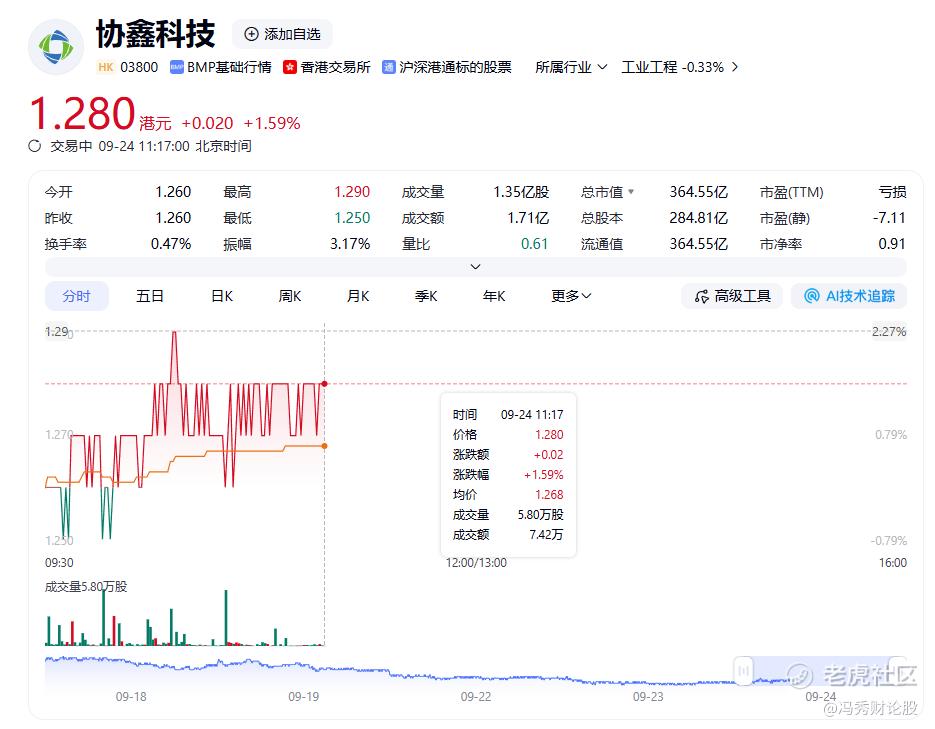
Task: Click the 成交量 value 1.35亿股
Action: [521, 192]
